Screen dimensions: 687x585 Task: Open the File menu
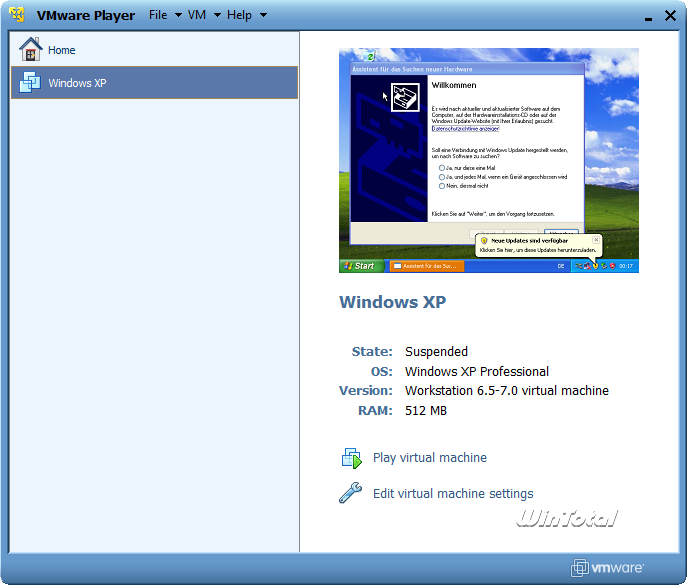[158, 15]
